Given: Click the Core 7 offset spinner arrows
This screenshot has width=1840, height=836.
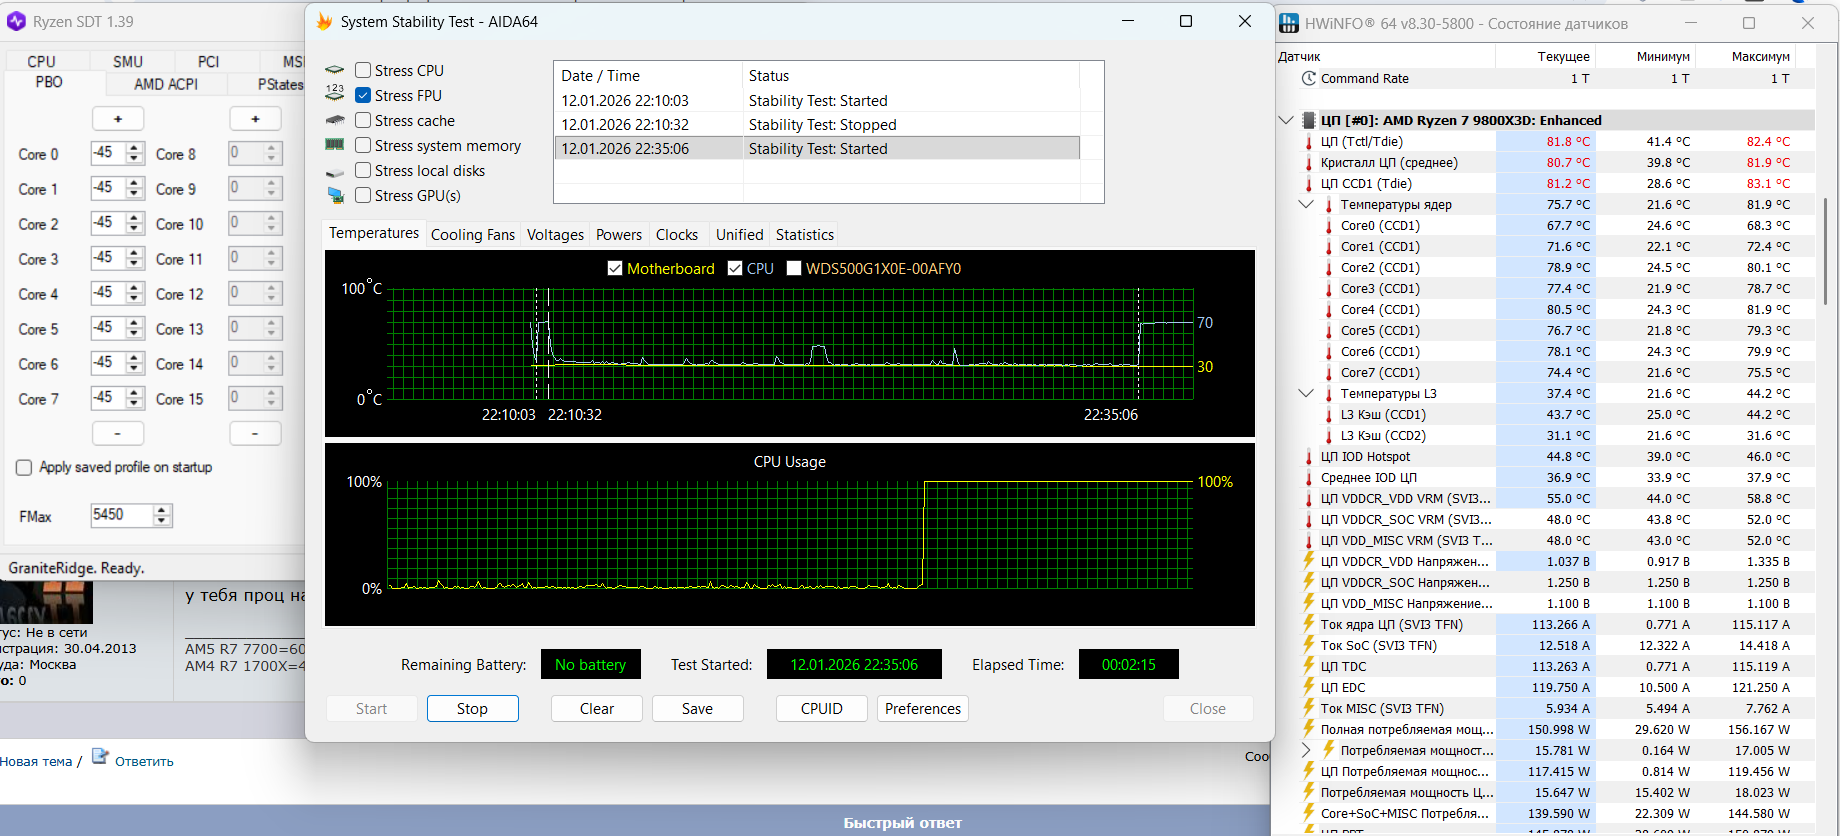Looking at the screenshot, I should (x=135, y=399).
